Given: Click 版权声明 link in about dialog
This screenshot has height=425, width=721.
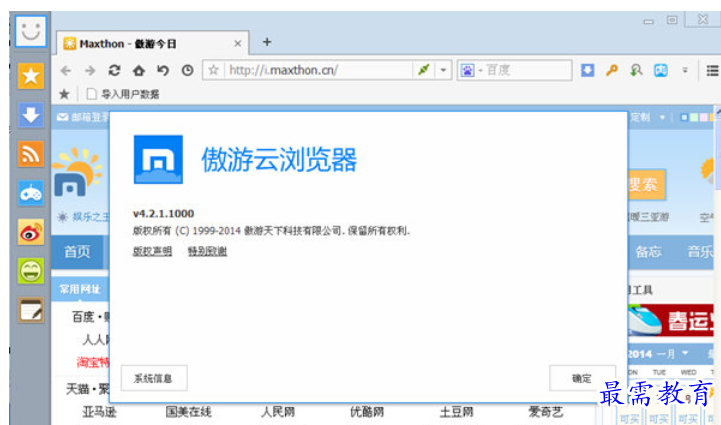Looking at the screenshot, I should (x=152, y=251).
